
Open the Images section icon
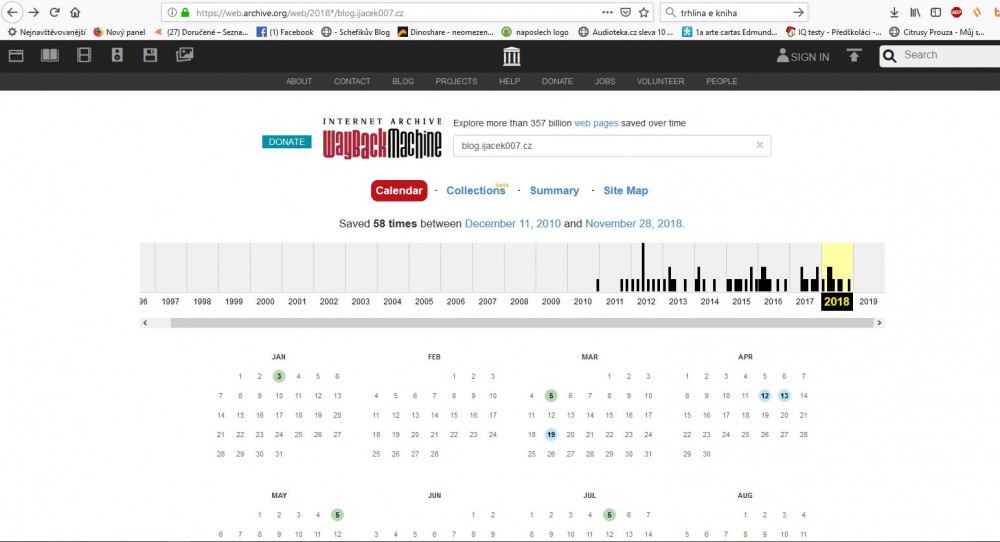(x=184, y=55)
